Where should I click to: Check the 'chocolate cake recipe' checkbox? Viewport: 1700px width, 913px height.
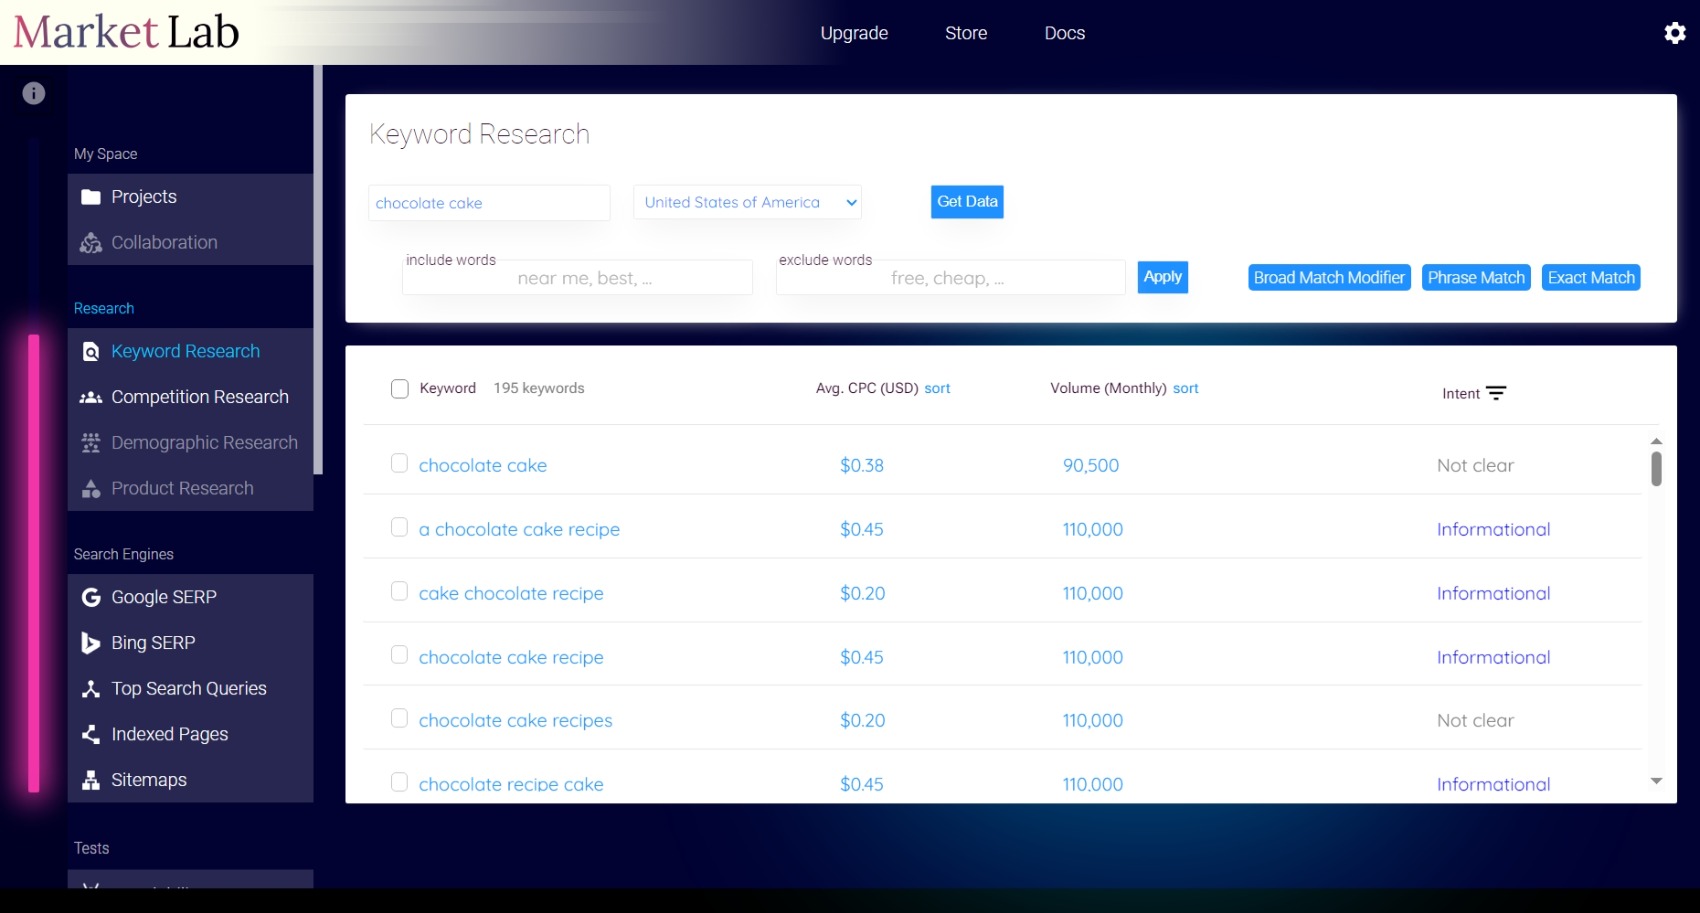399,654
